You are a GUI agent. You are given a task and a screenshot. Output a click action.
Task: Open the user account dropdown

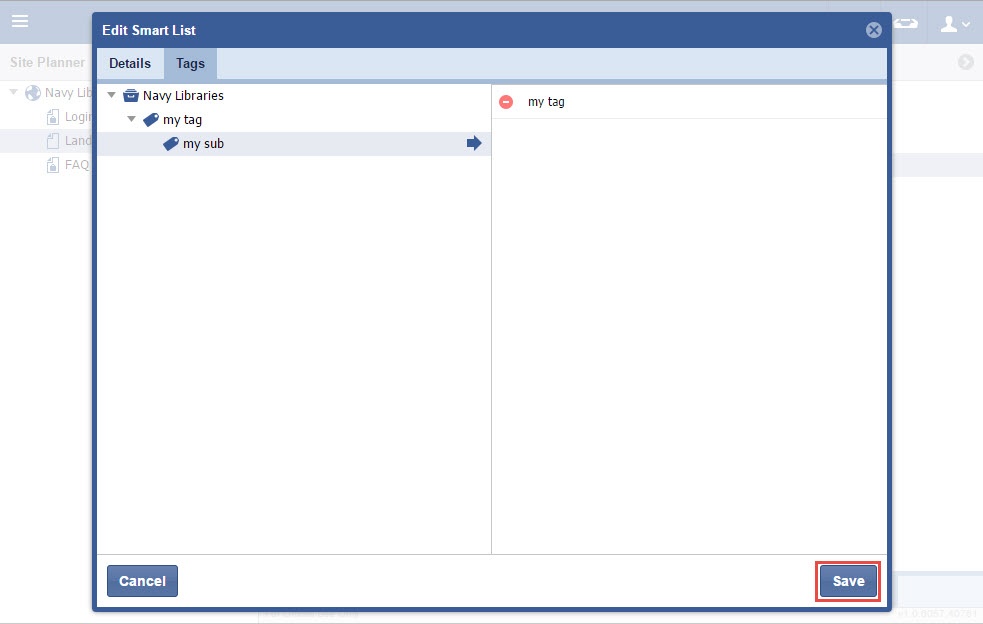coord(956,22)
